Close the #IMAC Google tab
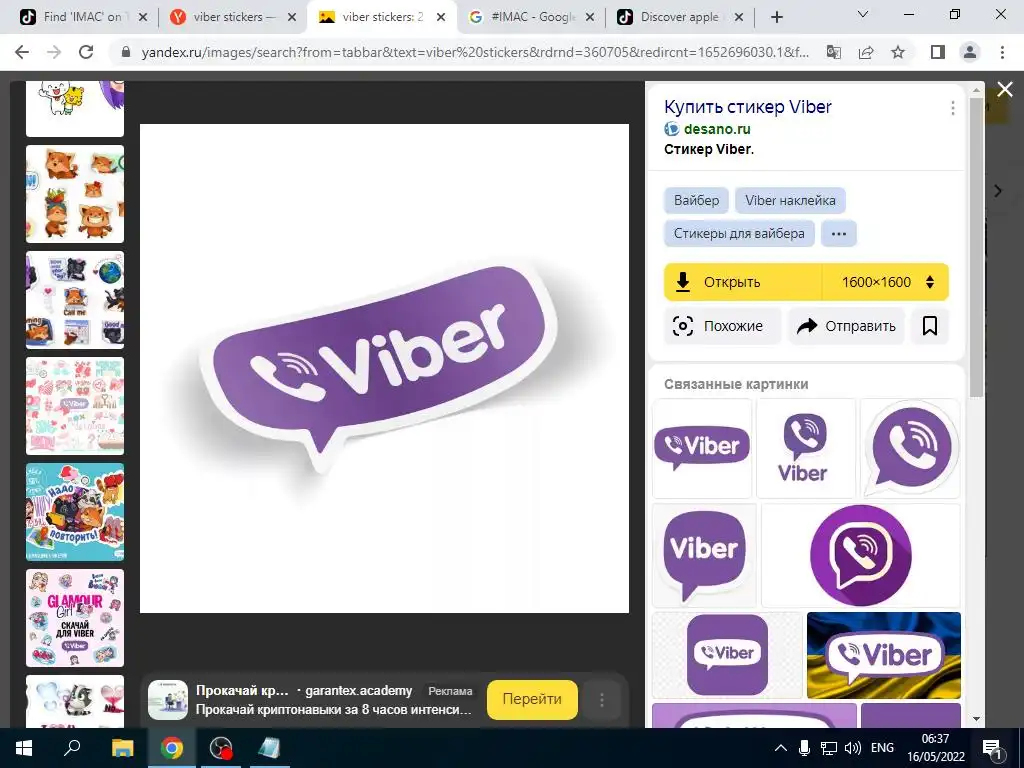The width and height of the screenshot is (1024, 768). pyautogui.click(x=590, y=18)
